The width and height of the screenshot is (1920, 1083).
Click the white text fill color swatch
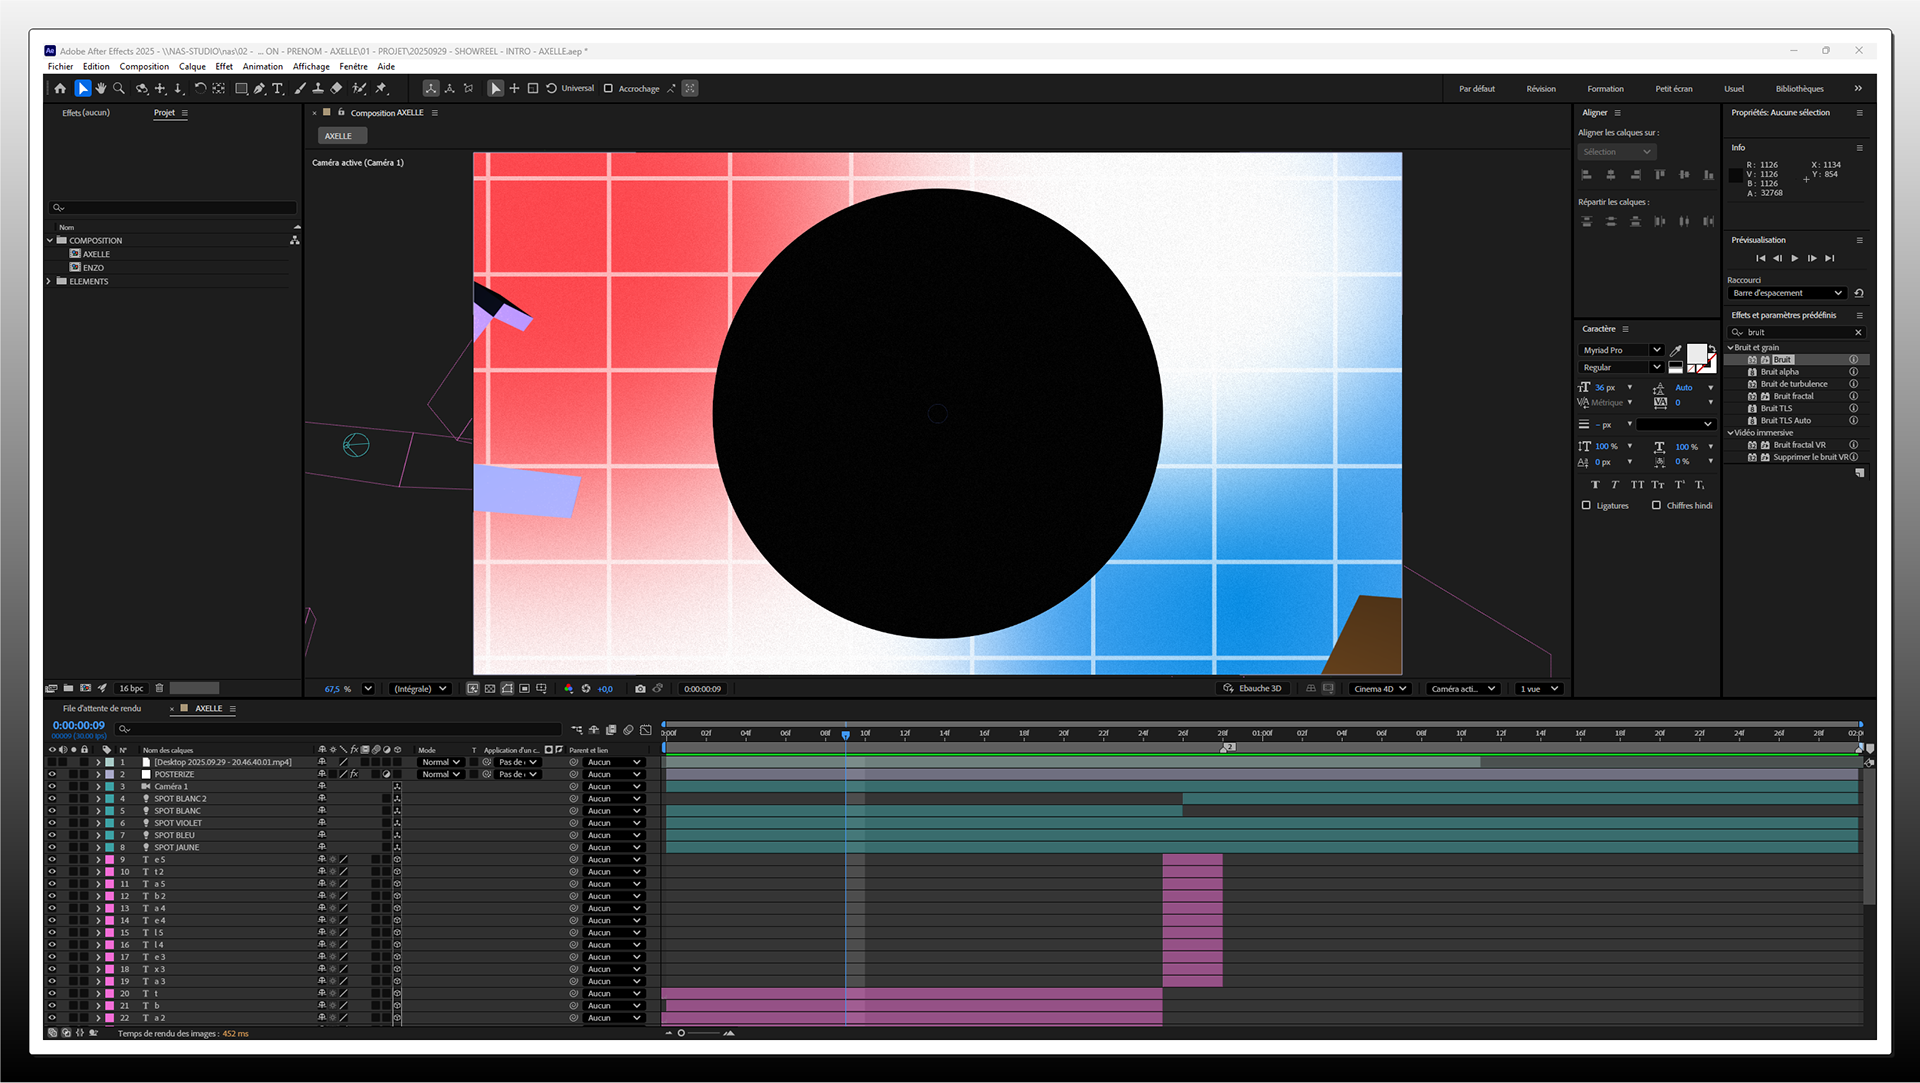1696,353
